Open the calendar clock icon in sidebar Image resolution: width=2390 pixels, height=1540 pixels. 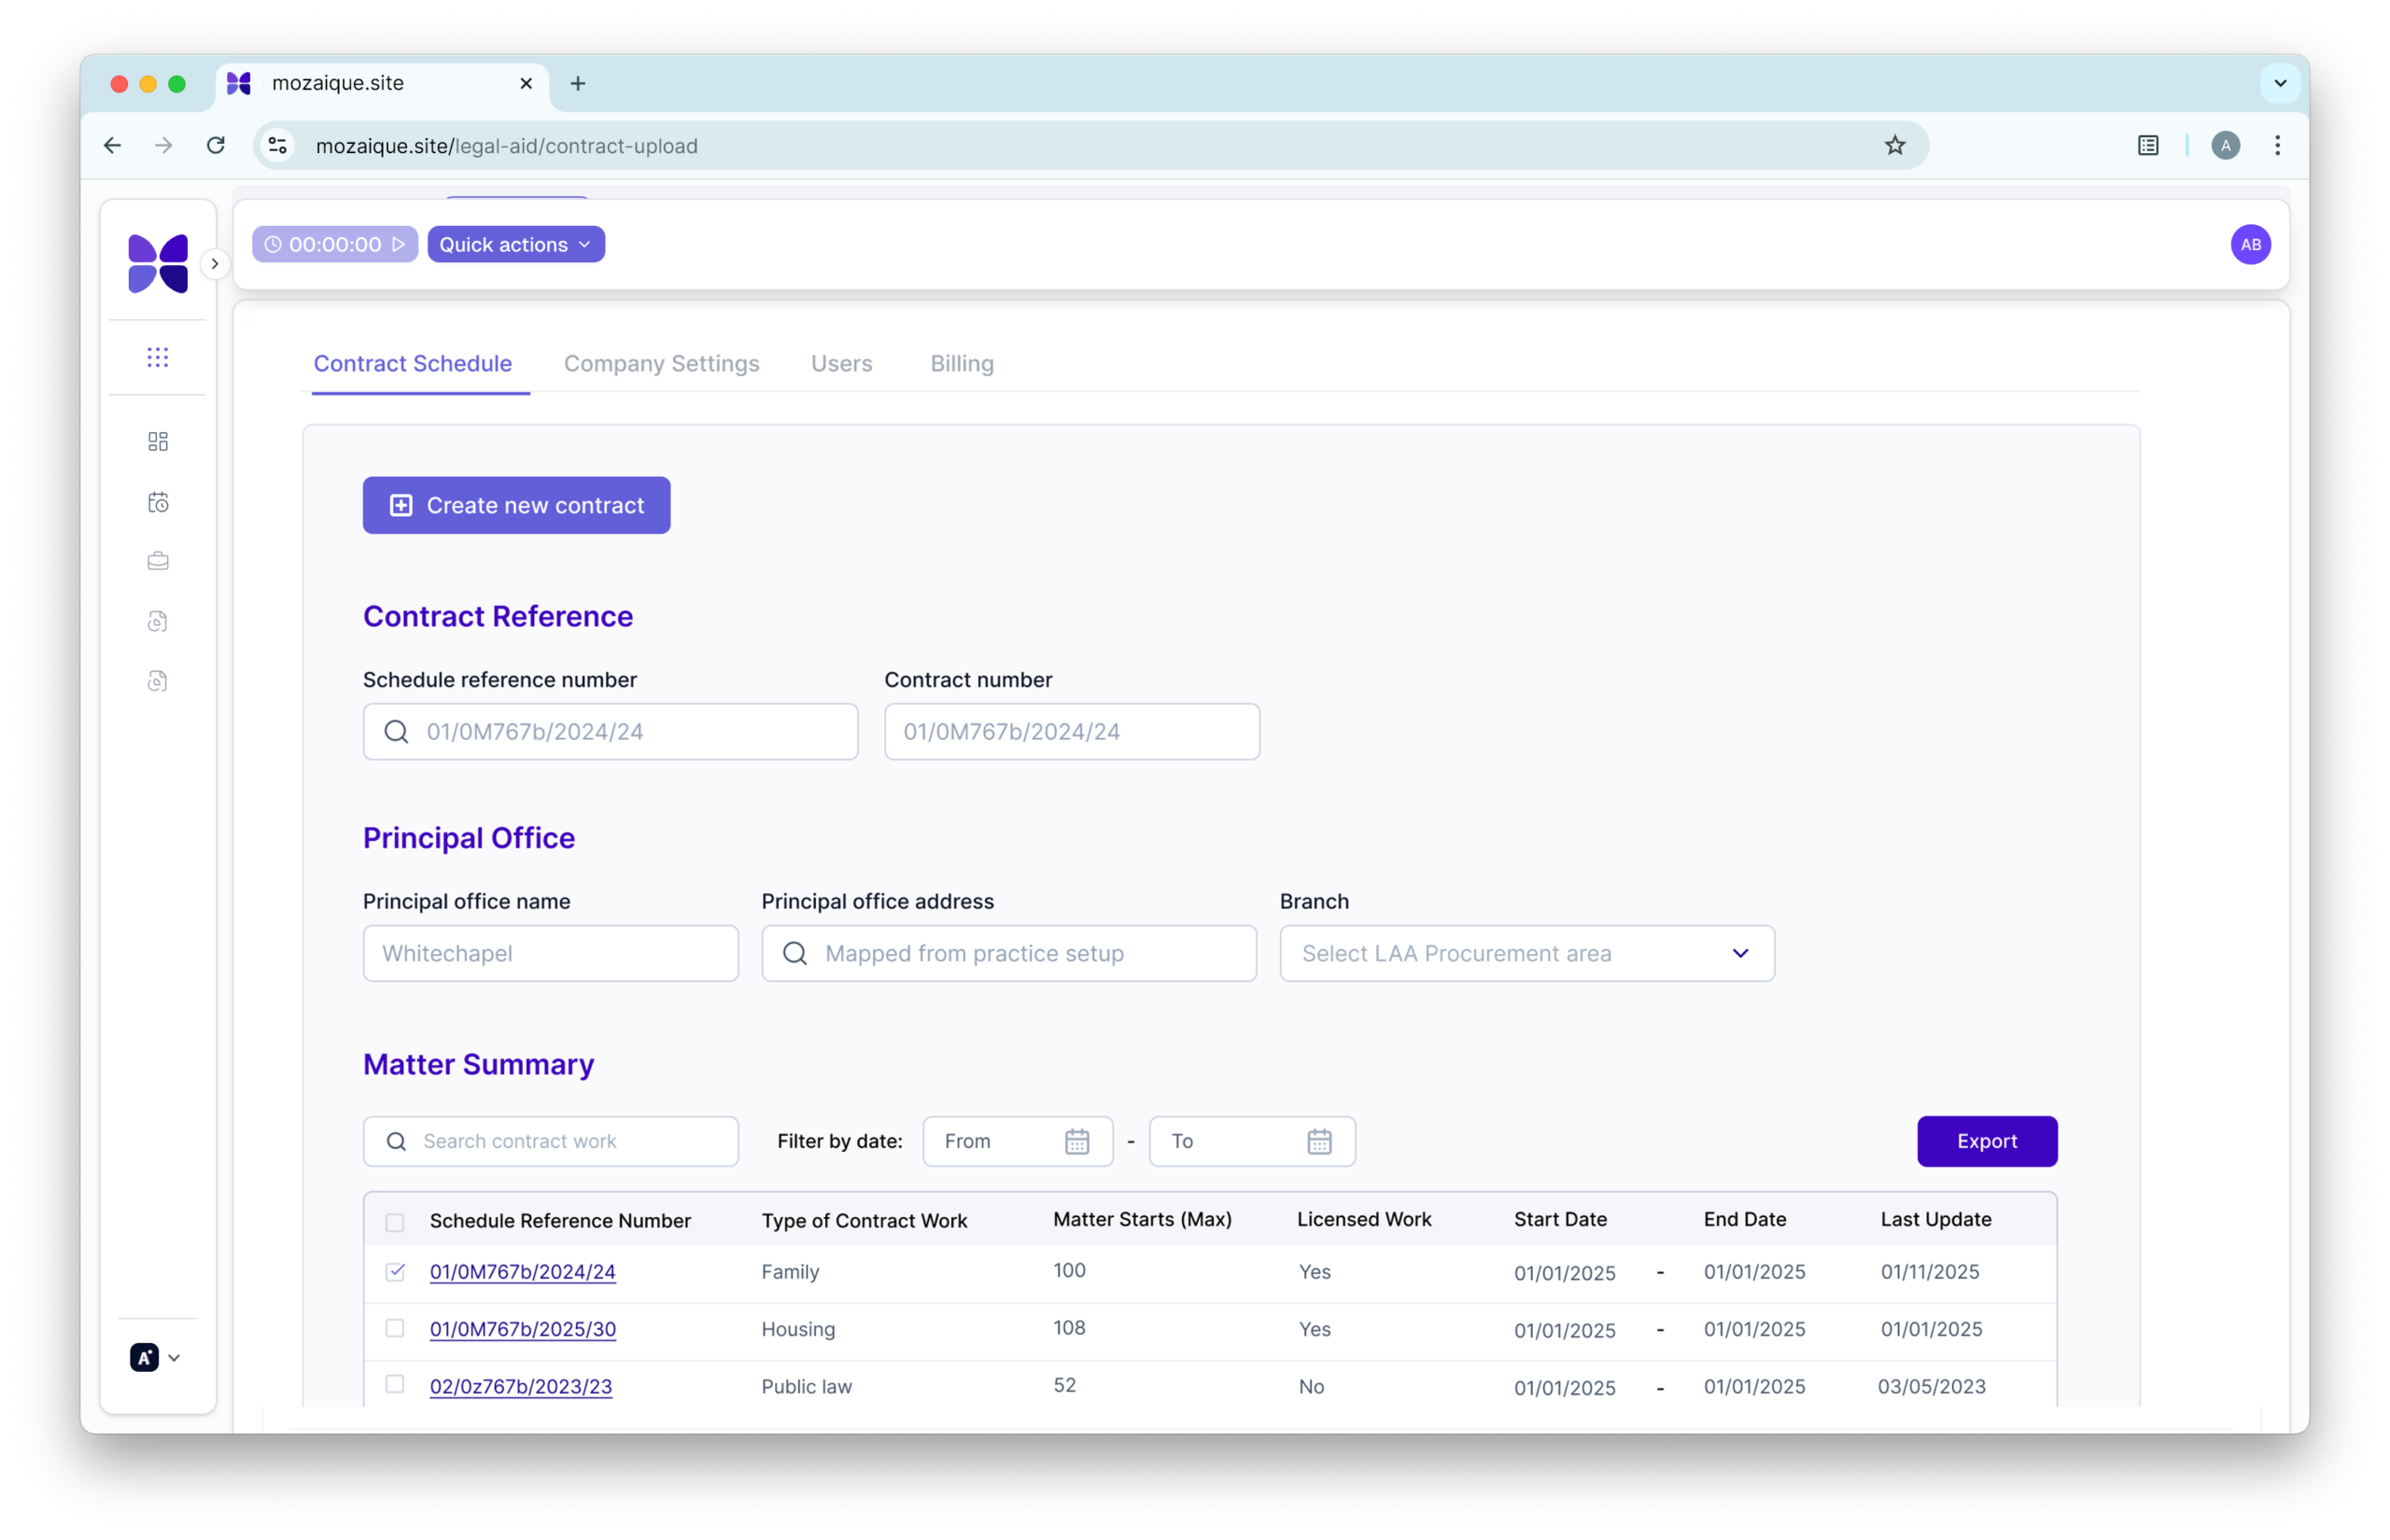[x=158, y=502]
